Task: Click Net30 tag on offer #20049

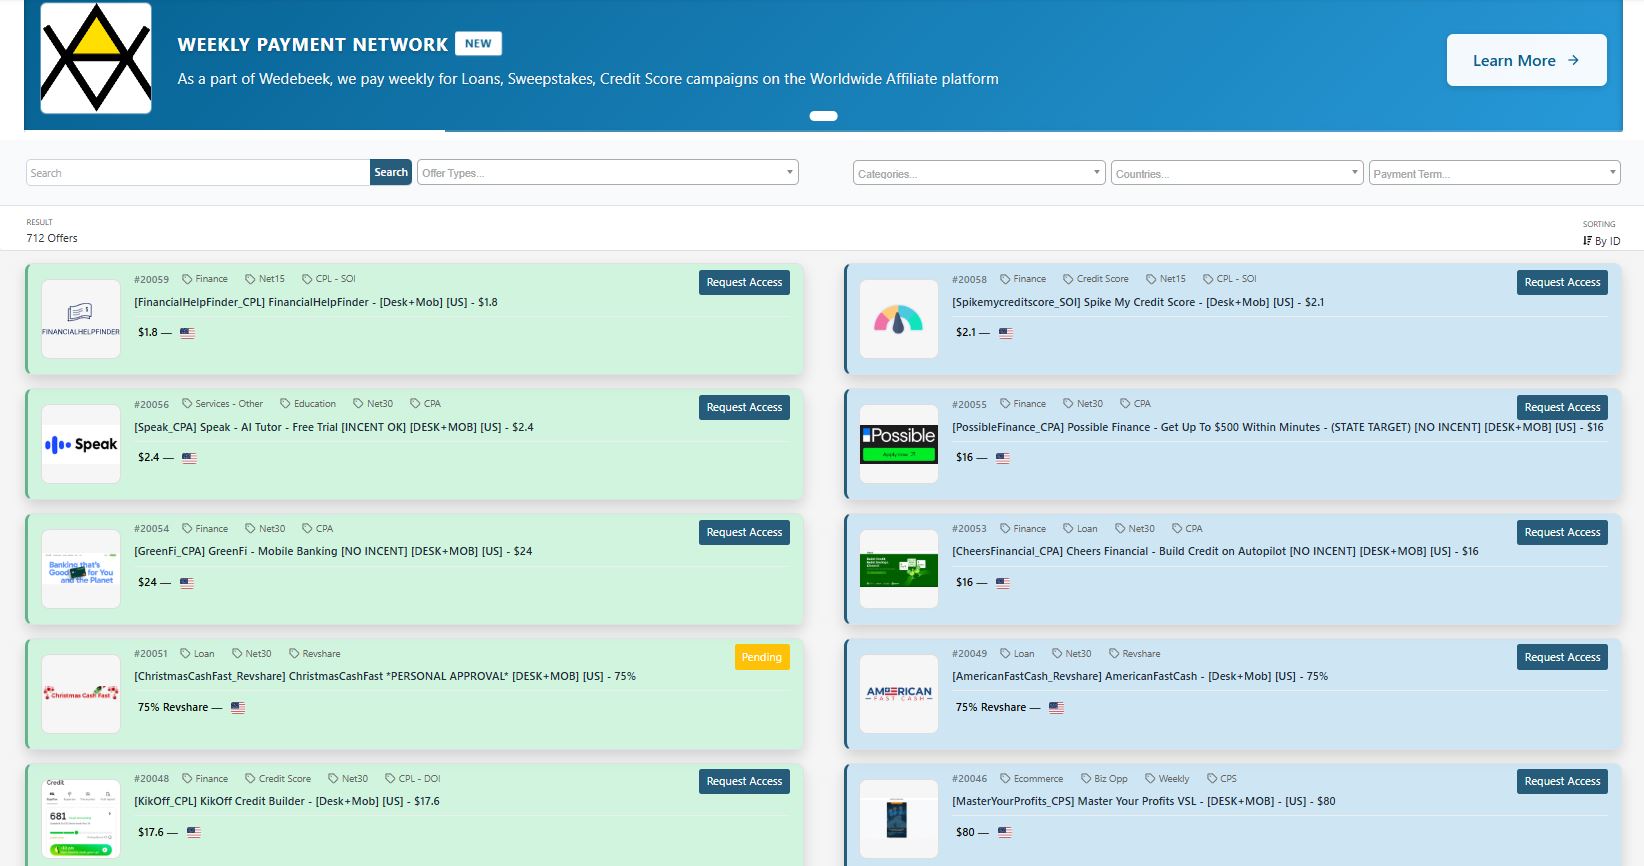Action: click(1072, 654)
